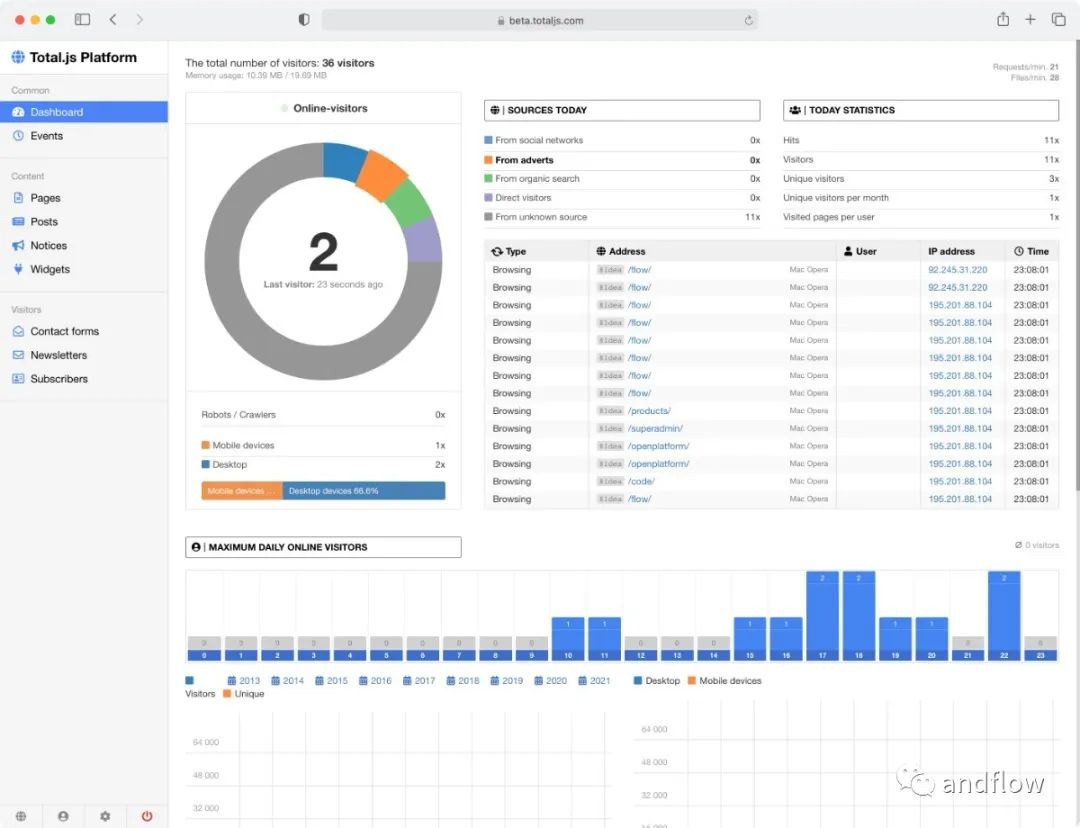
Task: Click the /superadmin/ address link
Action: click(655, 428)
